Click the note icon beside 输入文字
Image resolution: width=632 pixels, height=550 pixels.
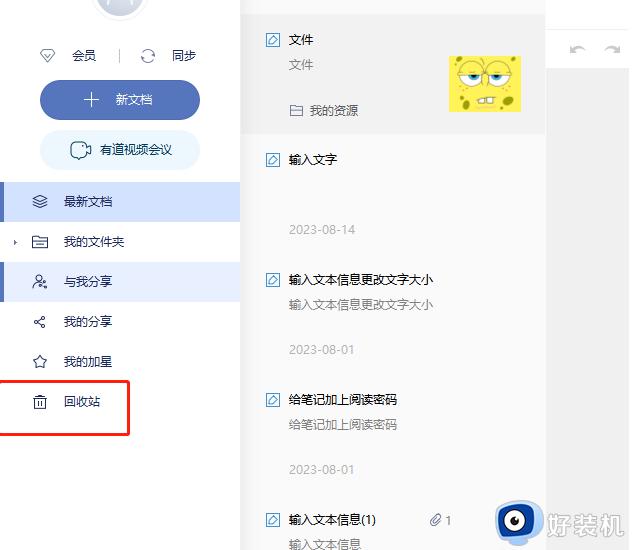click(x=273, y=160)
